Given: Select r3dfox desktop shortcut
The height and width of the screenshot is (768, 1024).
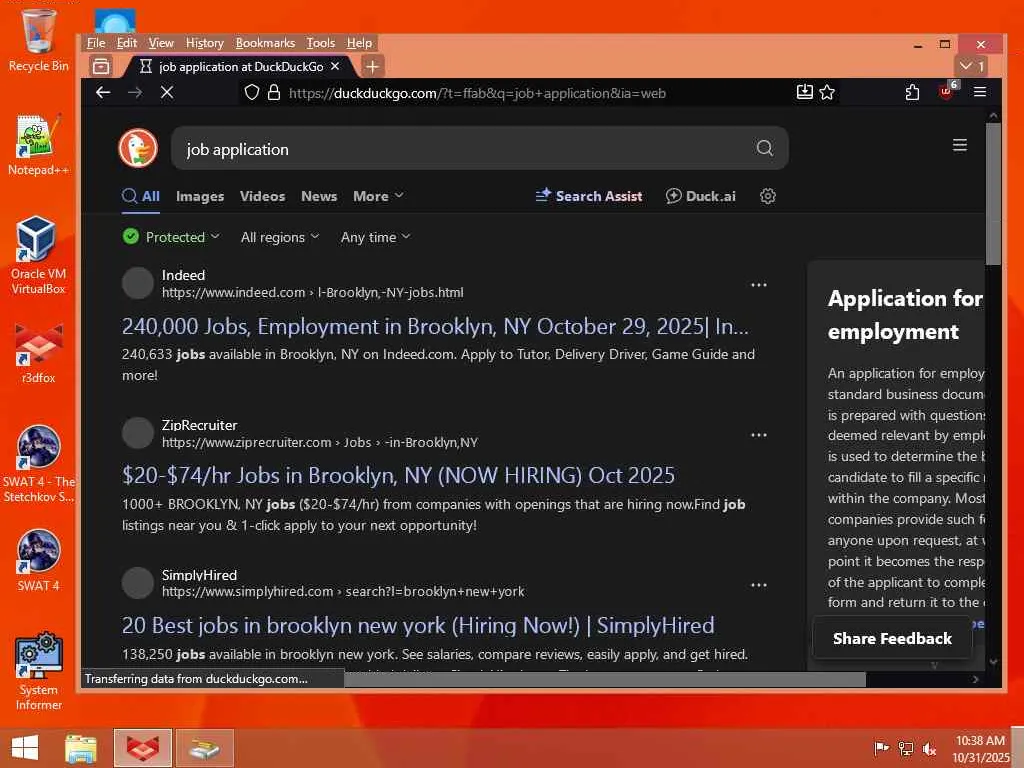Looking at the screenshot, I should point(38,353).
